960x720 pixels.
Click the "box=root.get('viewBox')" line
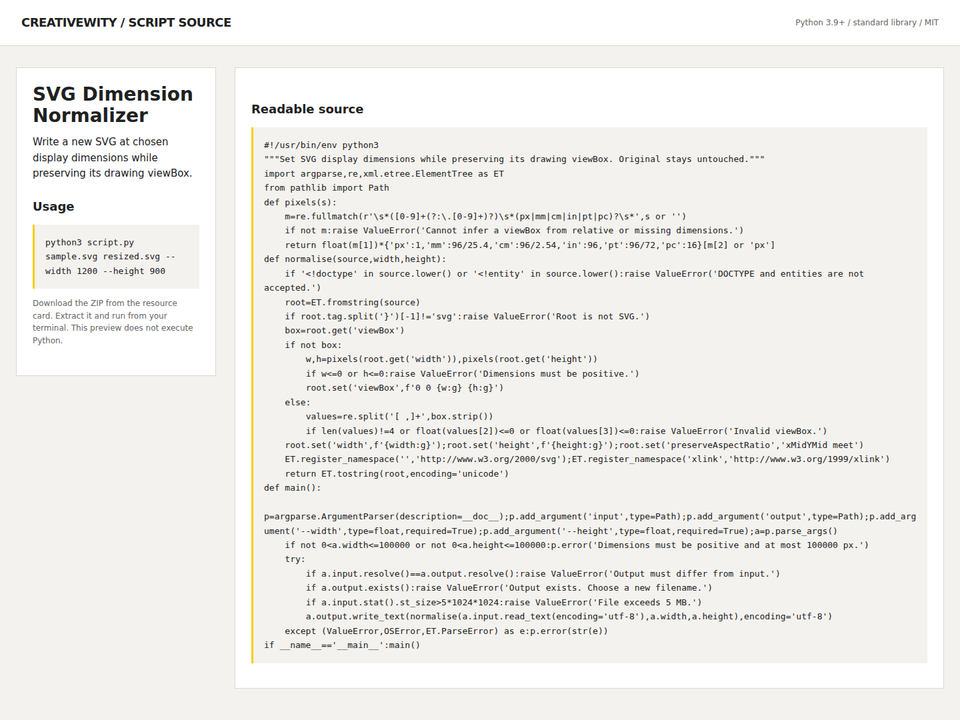345,331
